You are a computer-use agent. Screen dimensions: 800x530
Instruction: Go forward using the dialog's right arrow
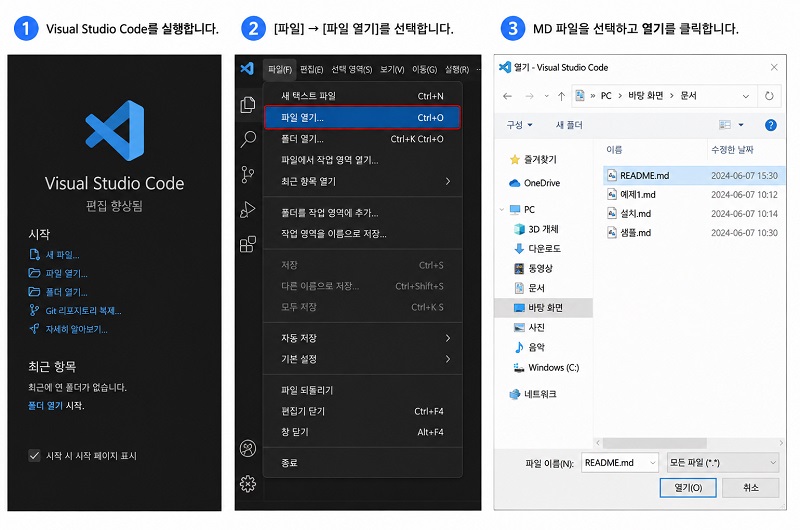click(x=530, y=96)
